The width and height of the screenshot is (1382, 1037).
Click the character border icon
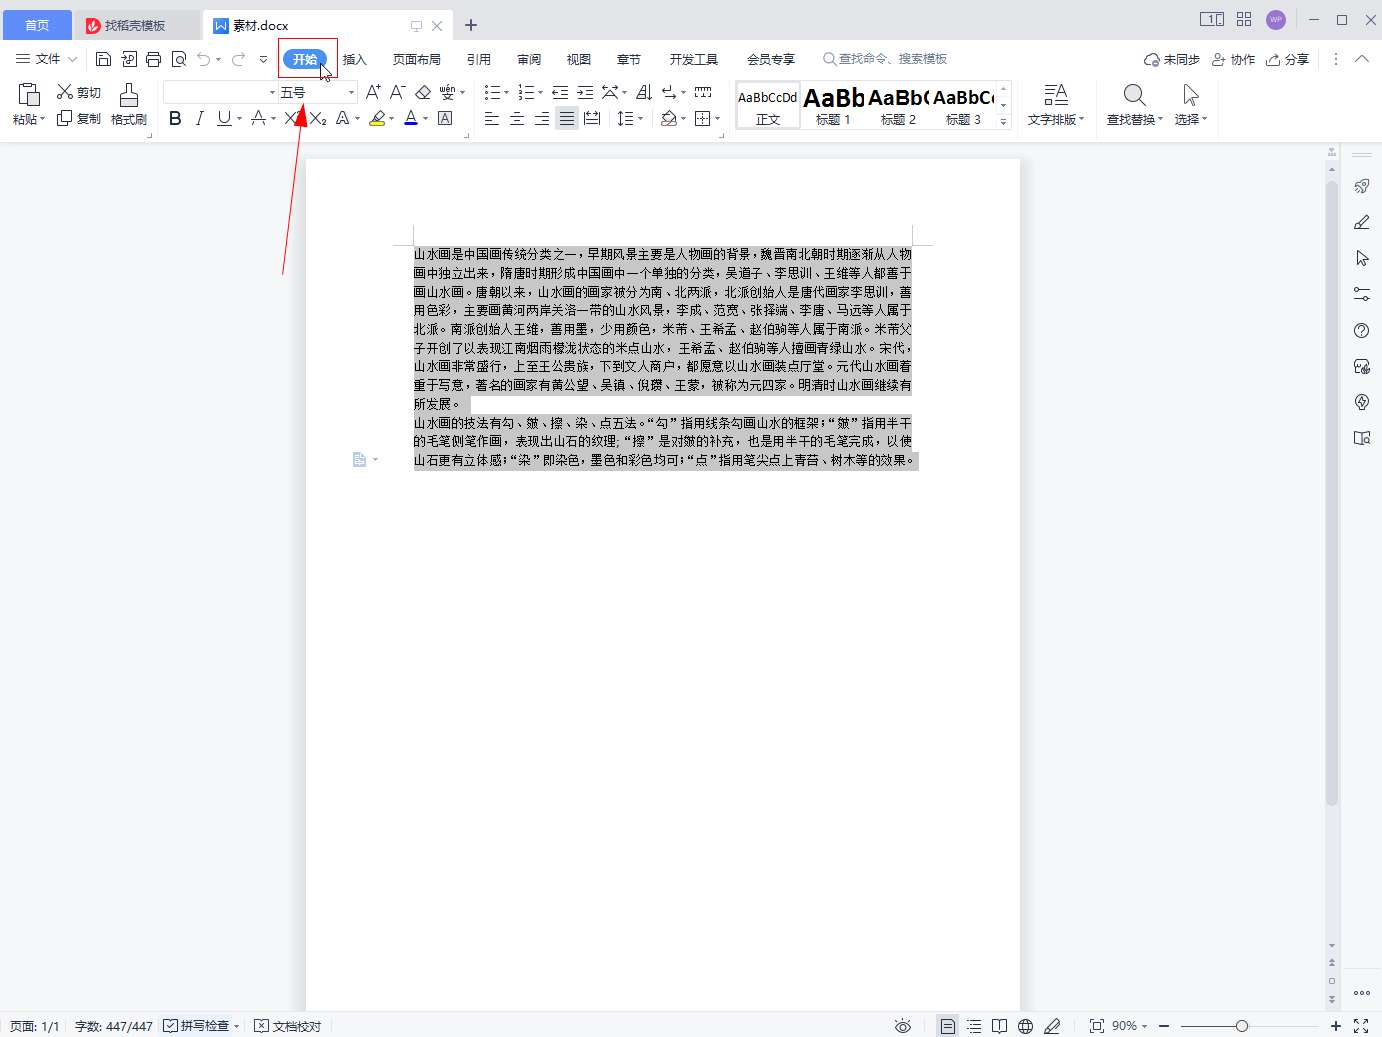click(x=445, y=118)
